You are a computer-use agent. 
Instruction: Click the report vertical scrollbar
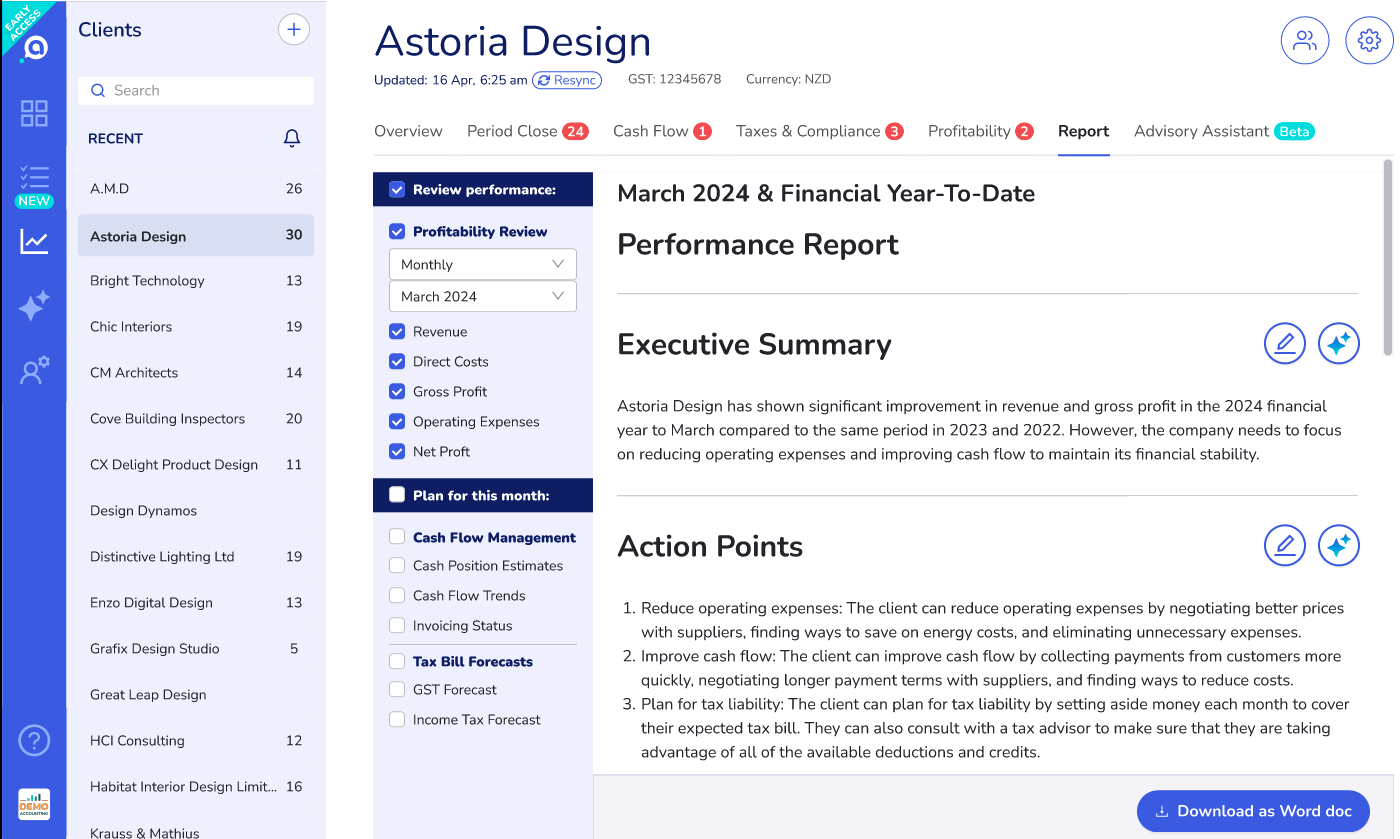(x=1387, y=257)
